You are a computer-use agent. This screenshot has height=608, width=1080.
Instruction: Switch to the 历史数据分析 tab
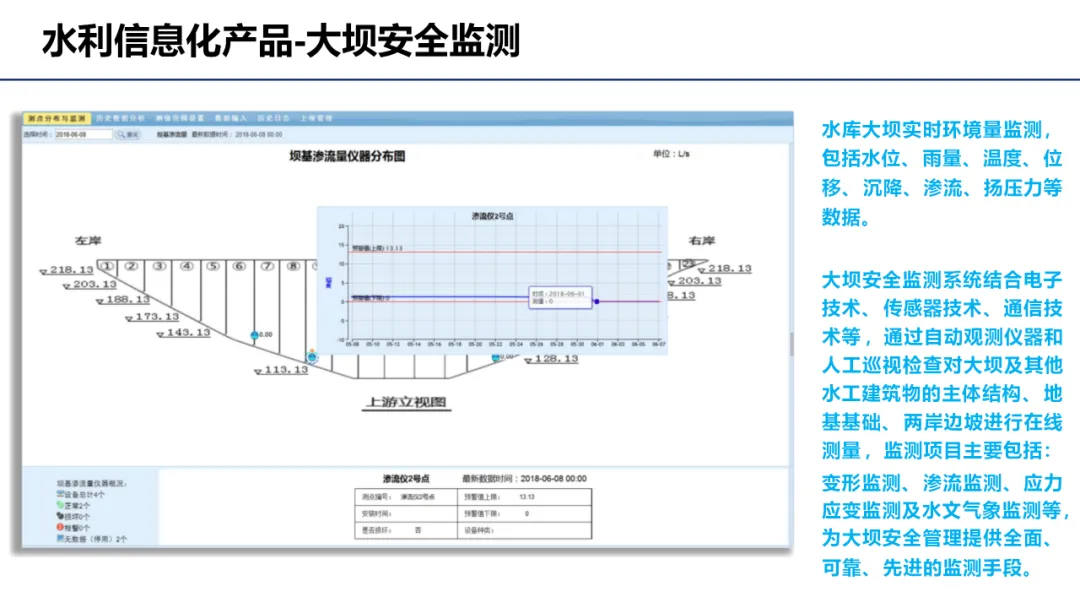(x=121, y=118)
